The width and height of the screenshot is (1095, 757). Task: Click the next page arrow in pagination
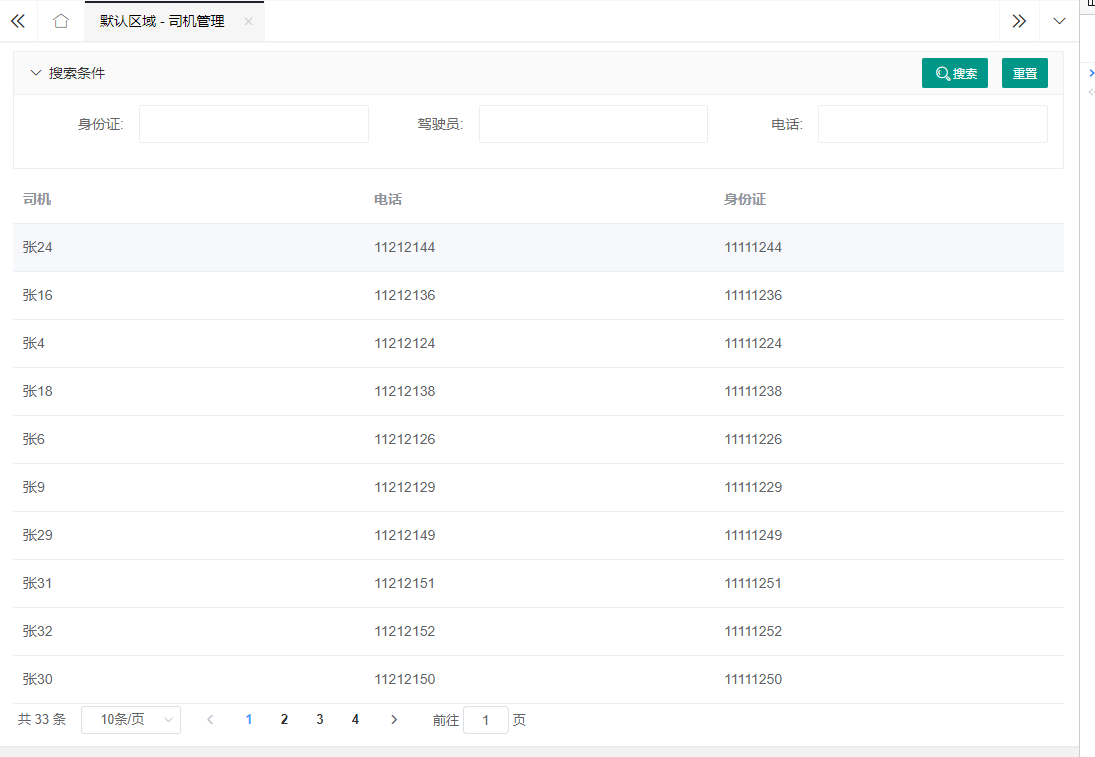[x=394, y=719]
